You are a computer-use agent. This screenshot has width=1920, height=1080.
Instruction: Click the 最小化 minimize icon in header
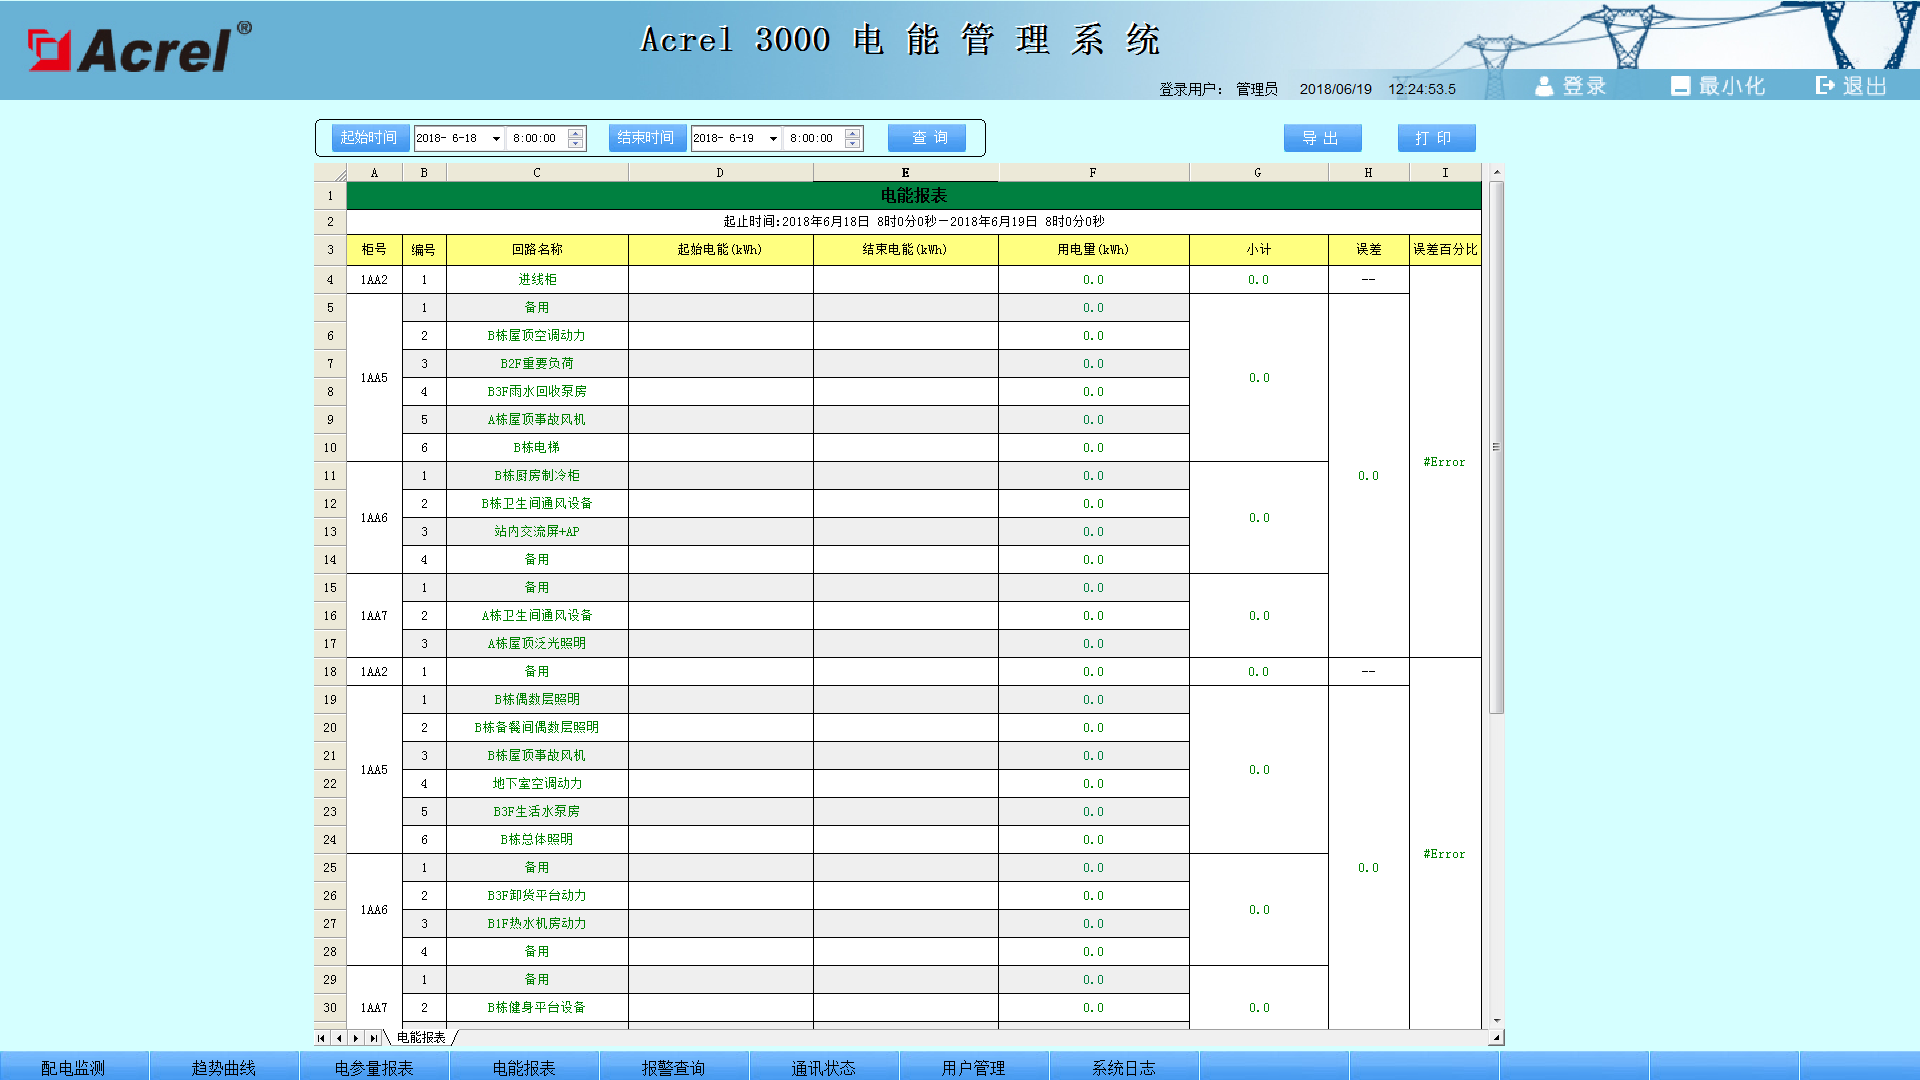[1680, 87]
